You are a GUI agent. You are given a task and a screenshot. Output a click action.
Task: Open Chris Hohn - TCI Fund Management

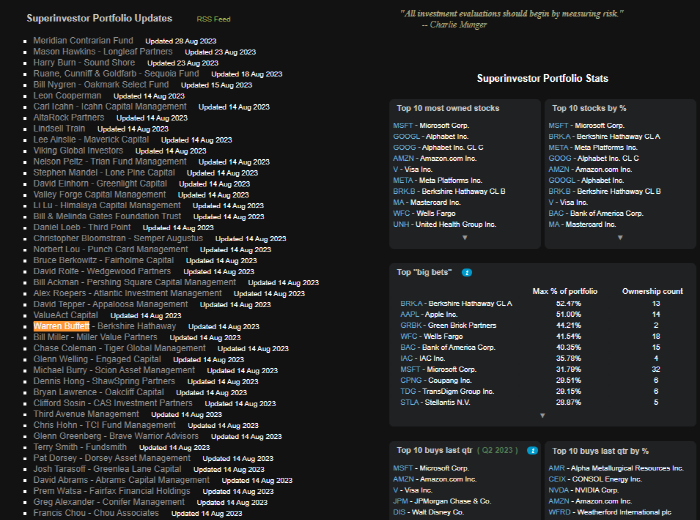104,425
